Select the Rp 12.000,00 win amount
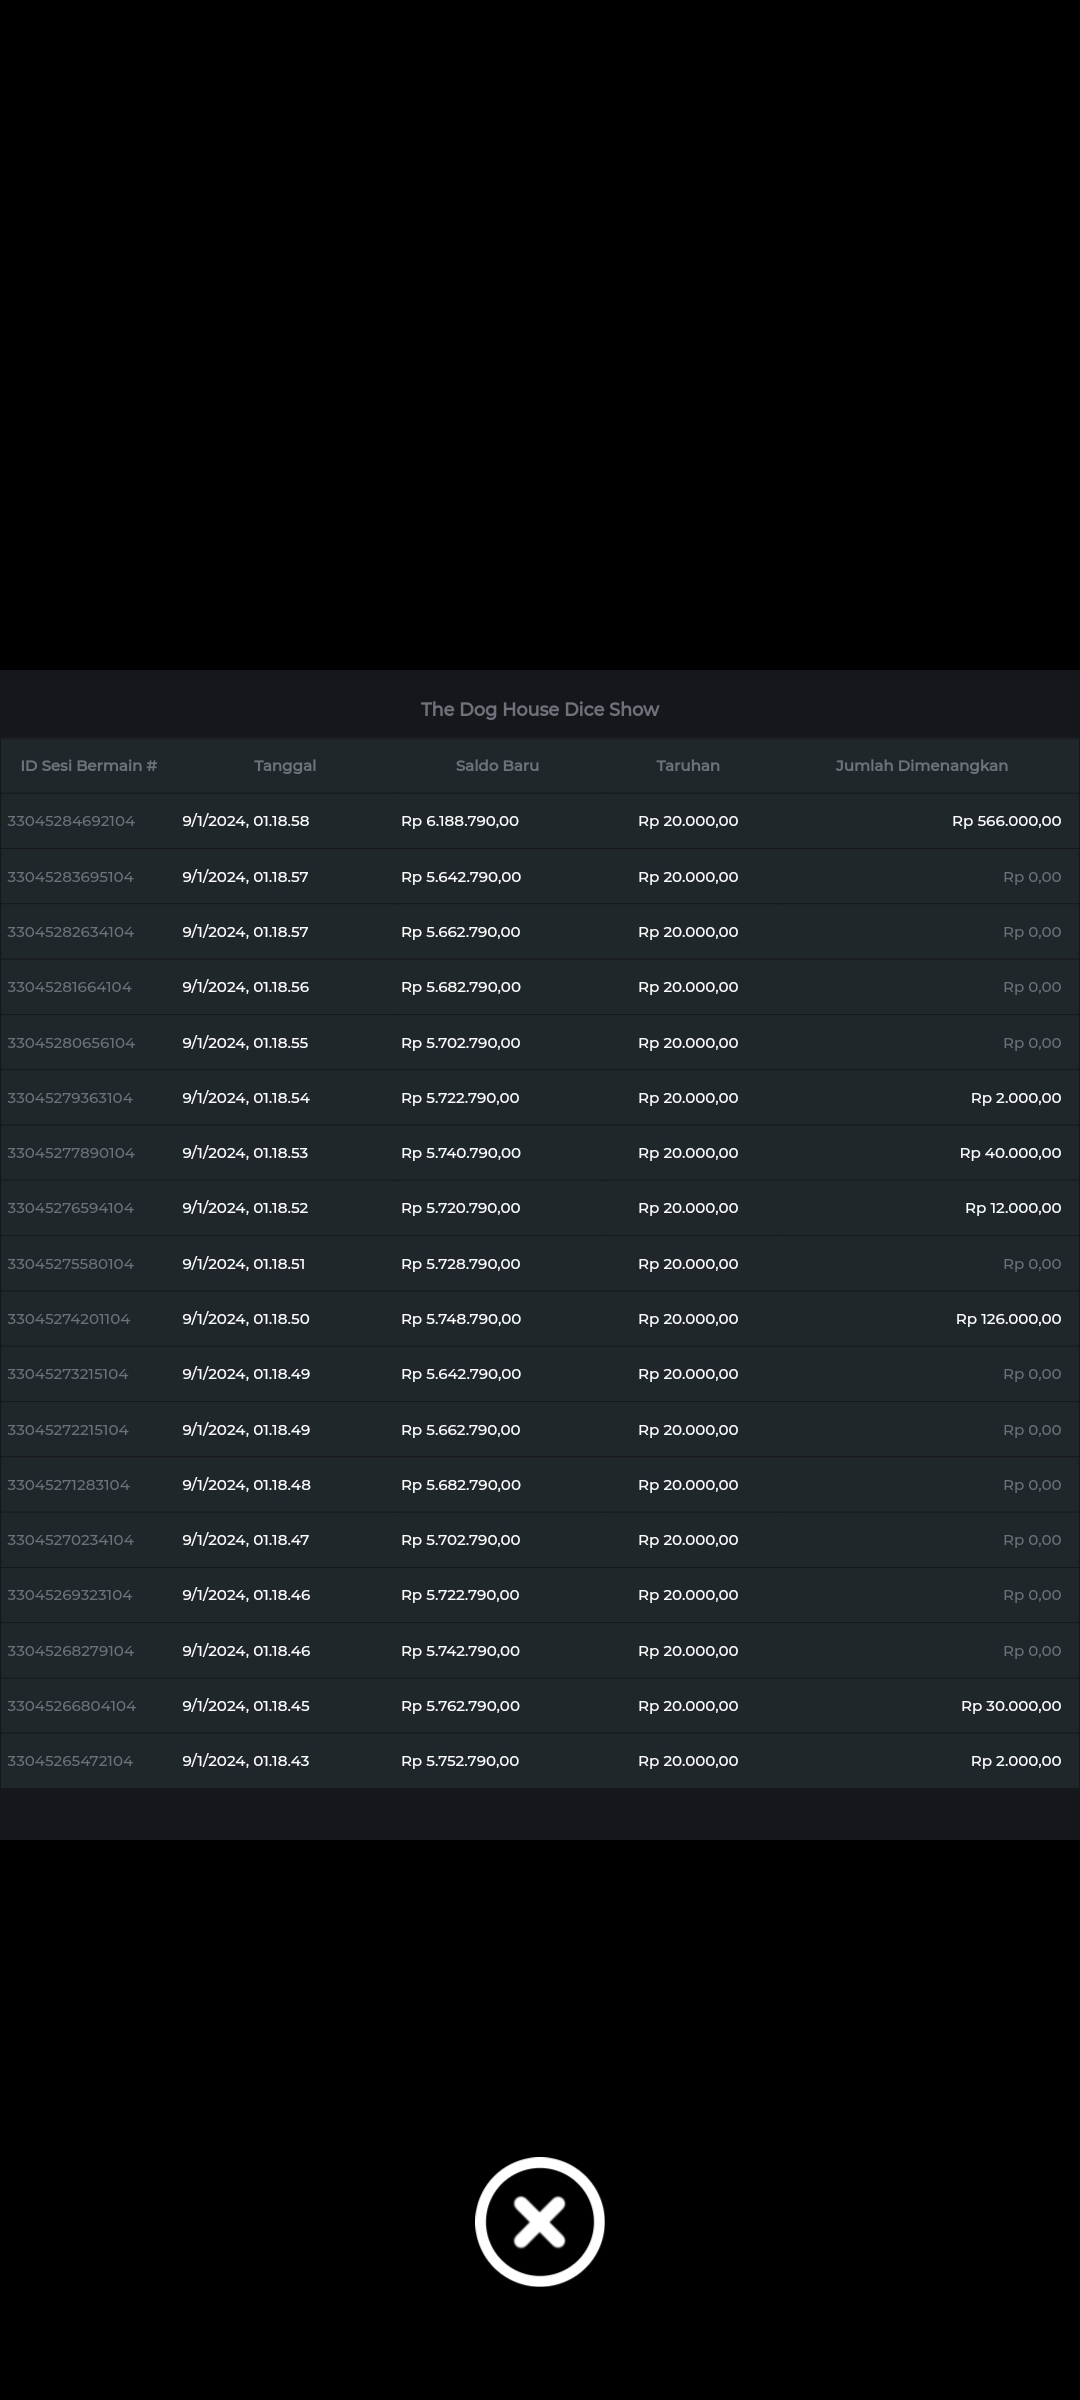The image size is (1080, 2400). click(1012, 1208)
